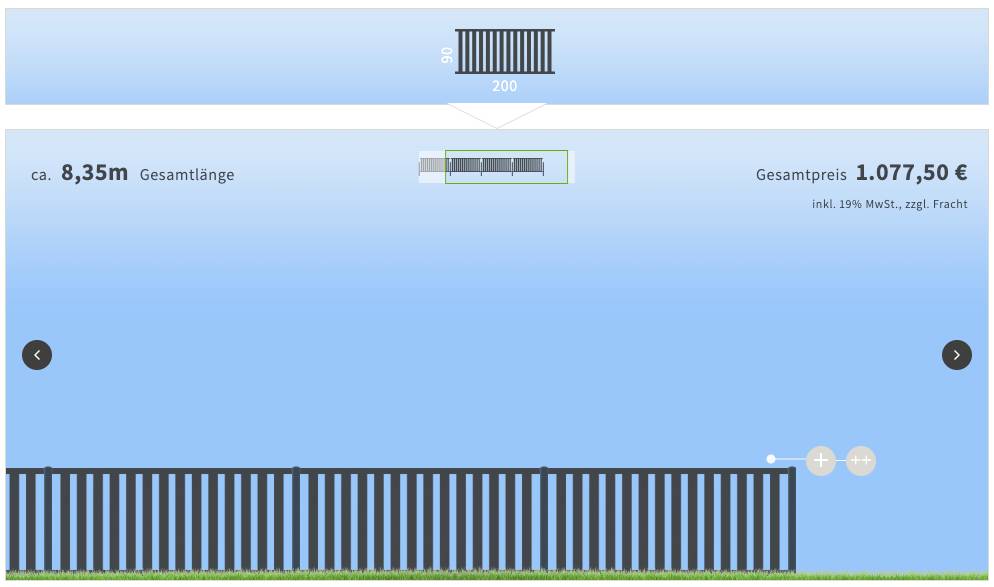This screenshot has width=994, height=587.
Task: Select the fence element preview in the top panel
Action: 505,51
